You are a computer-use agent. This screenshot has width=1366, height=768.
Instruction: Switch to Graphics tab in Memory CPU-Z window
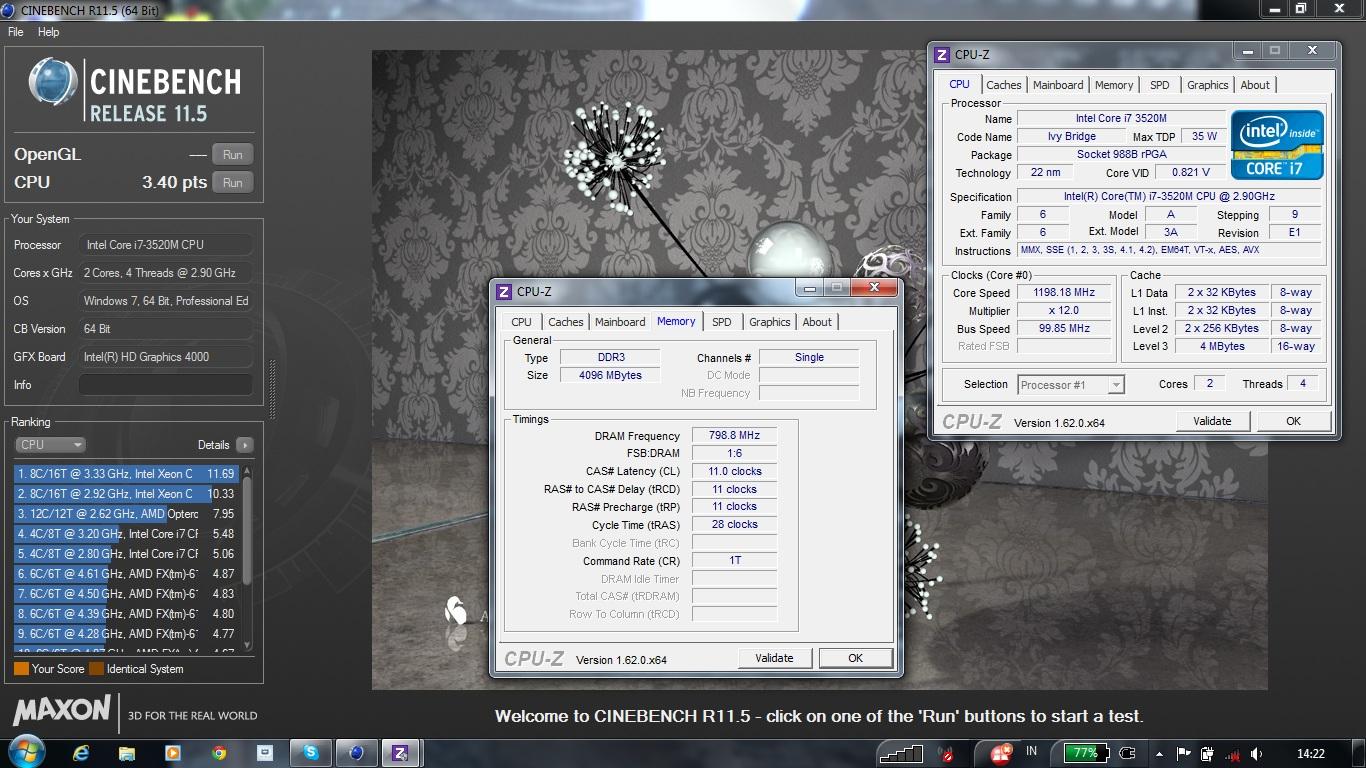770,322
